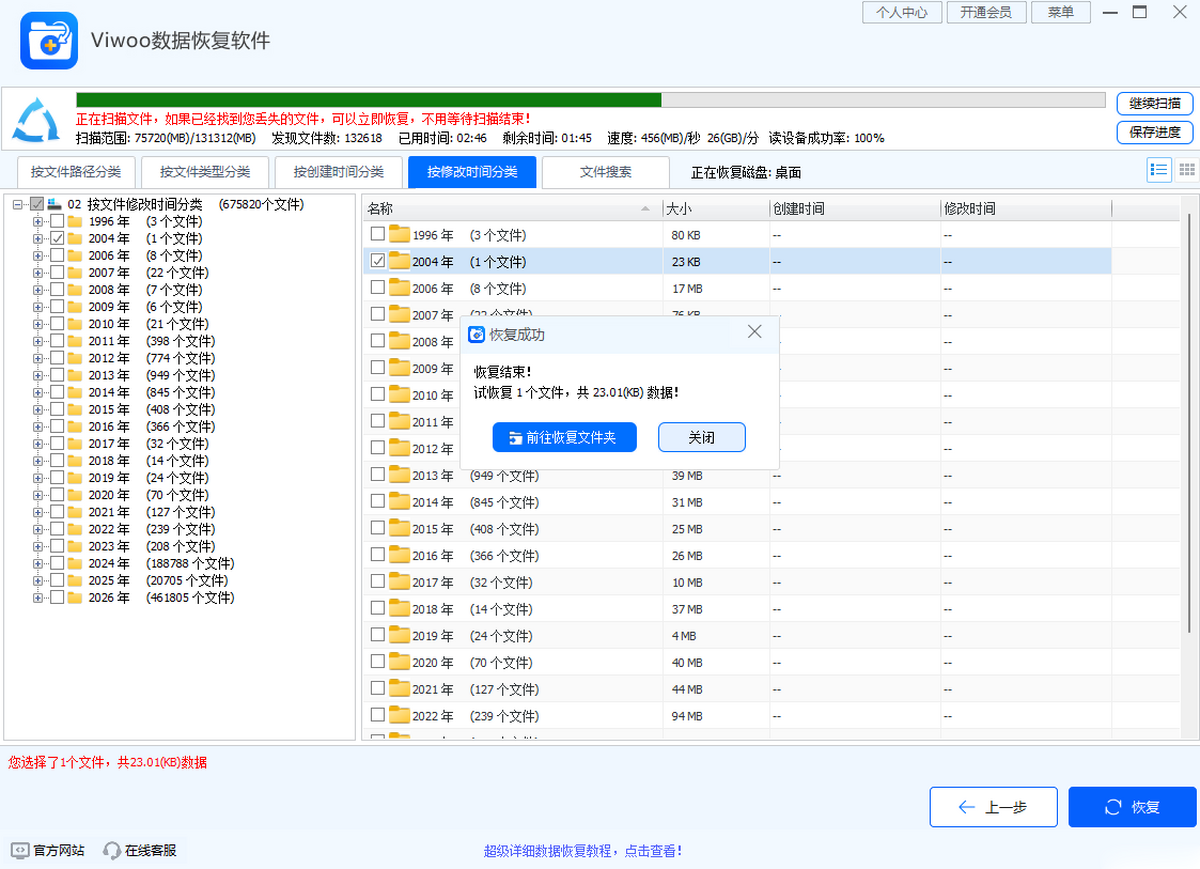Image resolution: width=1200 pixels, height=869 pixels.
Task: Check the 1996 年 checkbox in tree
Action: coord(57,221)
